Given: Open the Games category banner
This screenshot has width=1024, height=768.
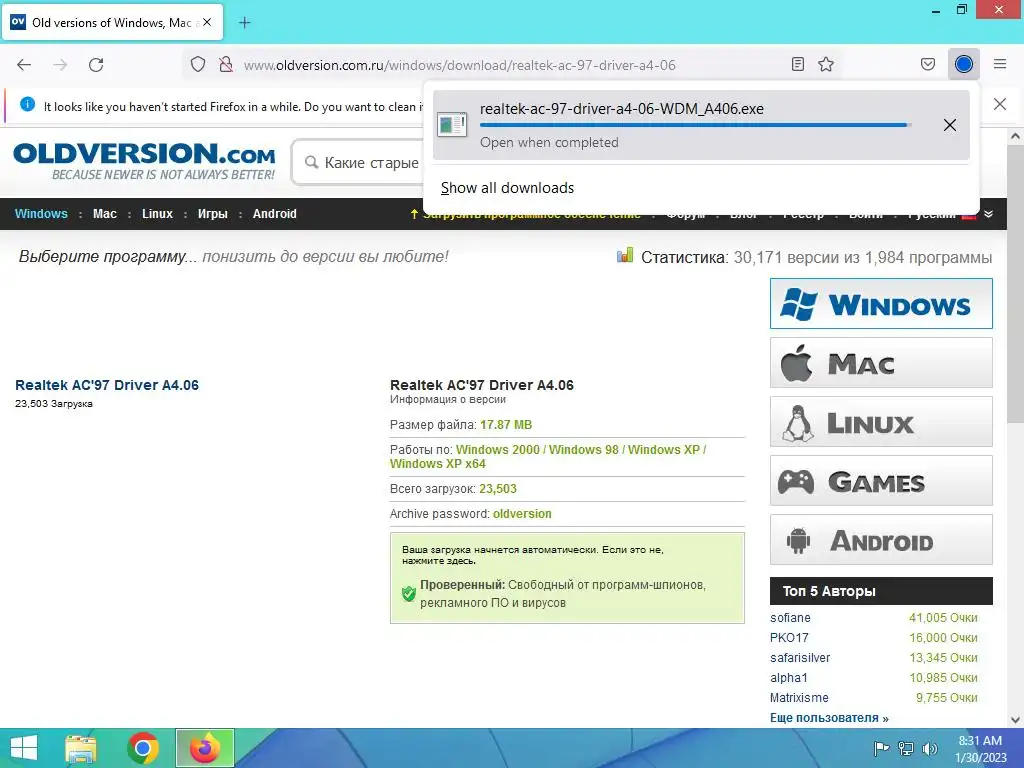Looking at the screenshot, I should click(881, 481).
